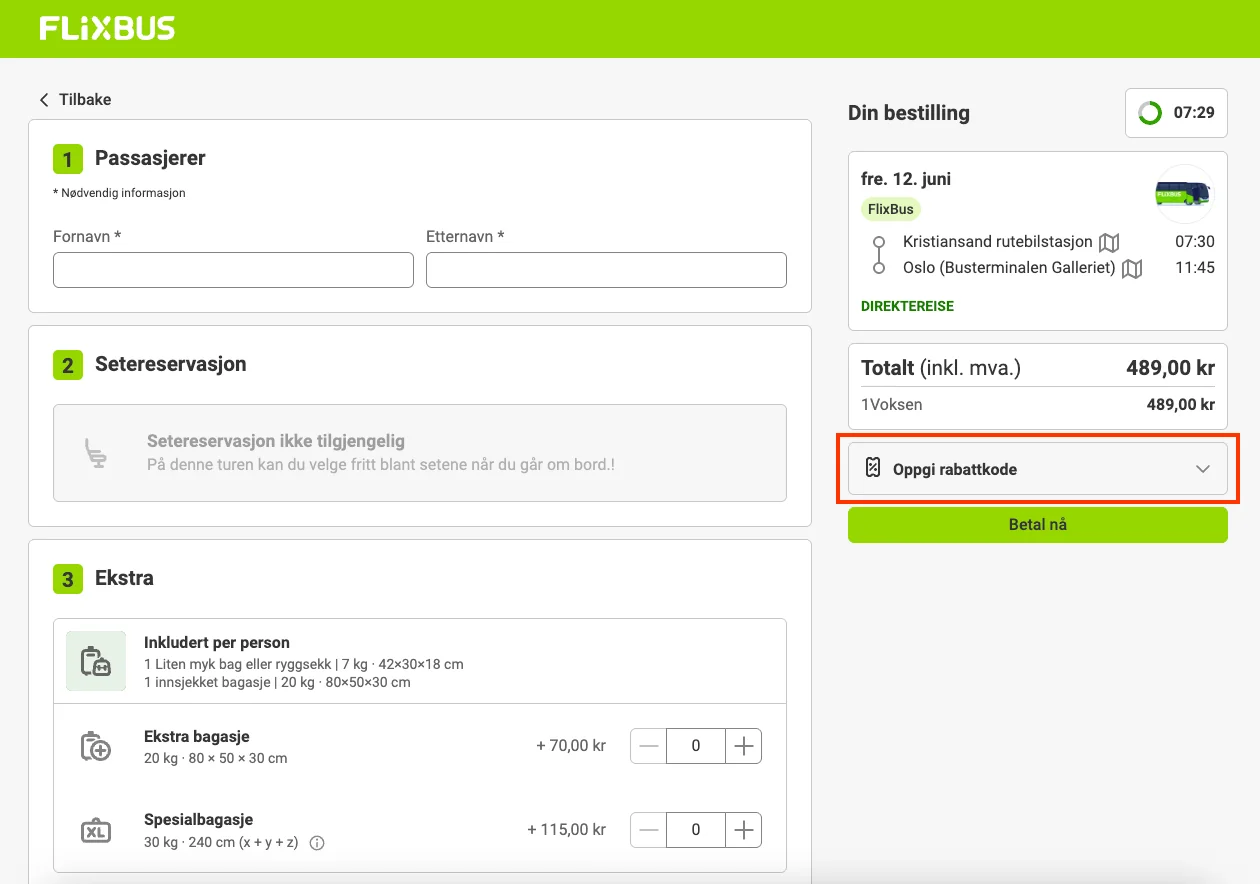Increase Ekstra bagasje quantity with plus
Screen dimensions: 1260x884
[744, 746]
